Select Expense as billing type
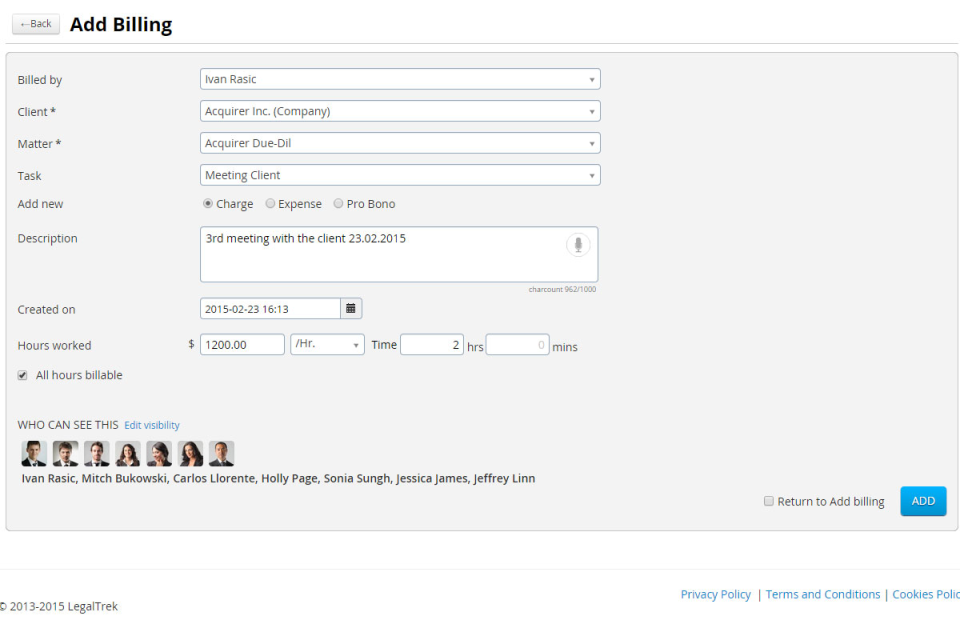Image resolution: width=960 pixels, height=644 pixels. pyautogui.click(x=269, y=203)
